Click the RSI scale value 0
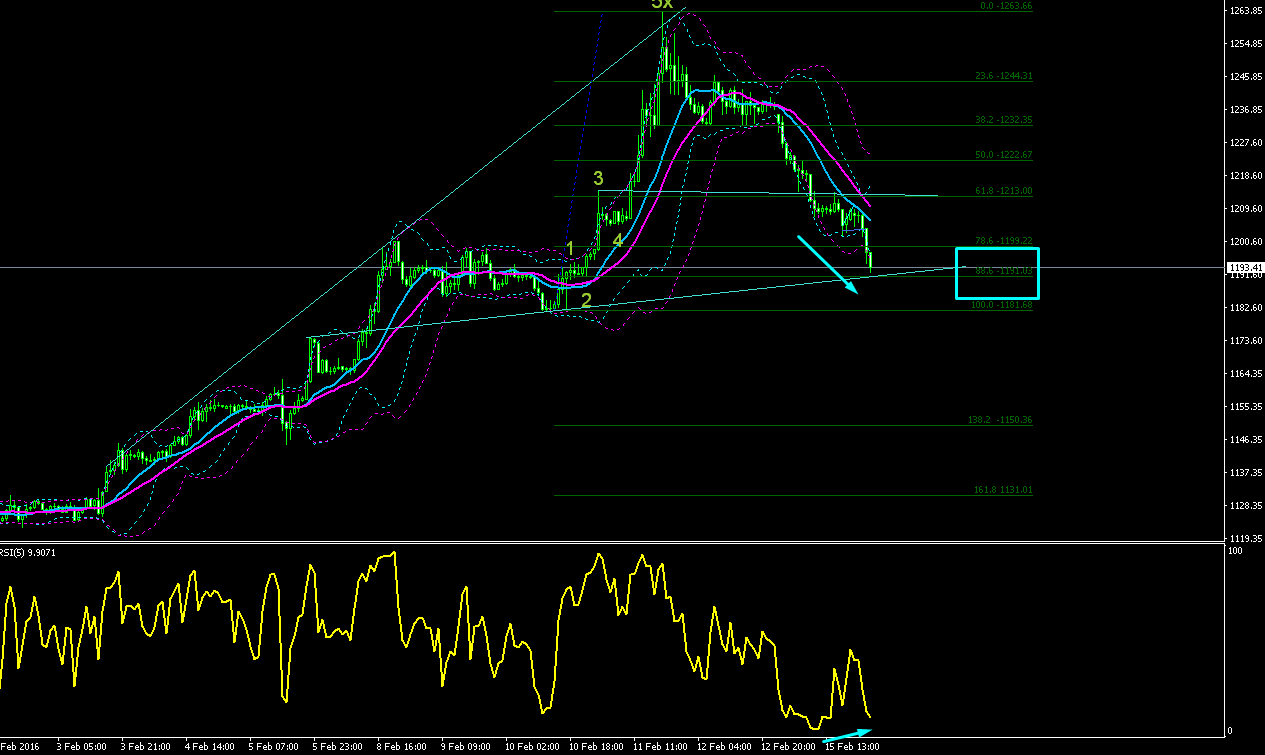Viewport: 1265px width, 755px height. coord(1231,732)
